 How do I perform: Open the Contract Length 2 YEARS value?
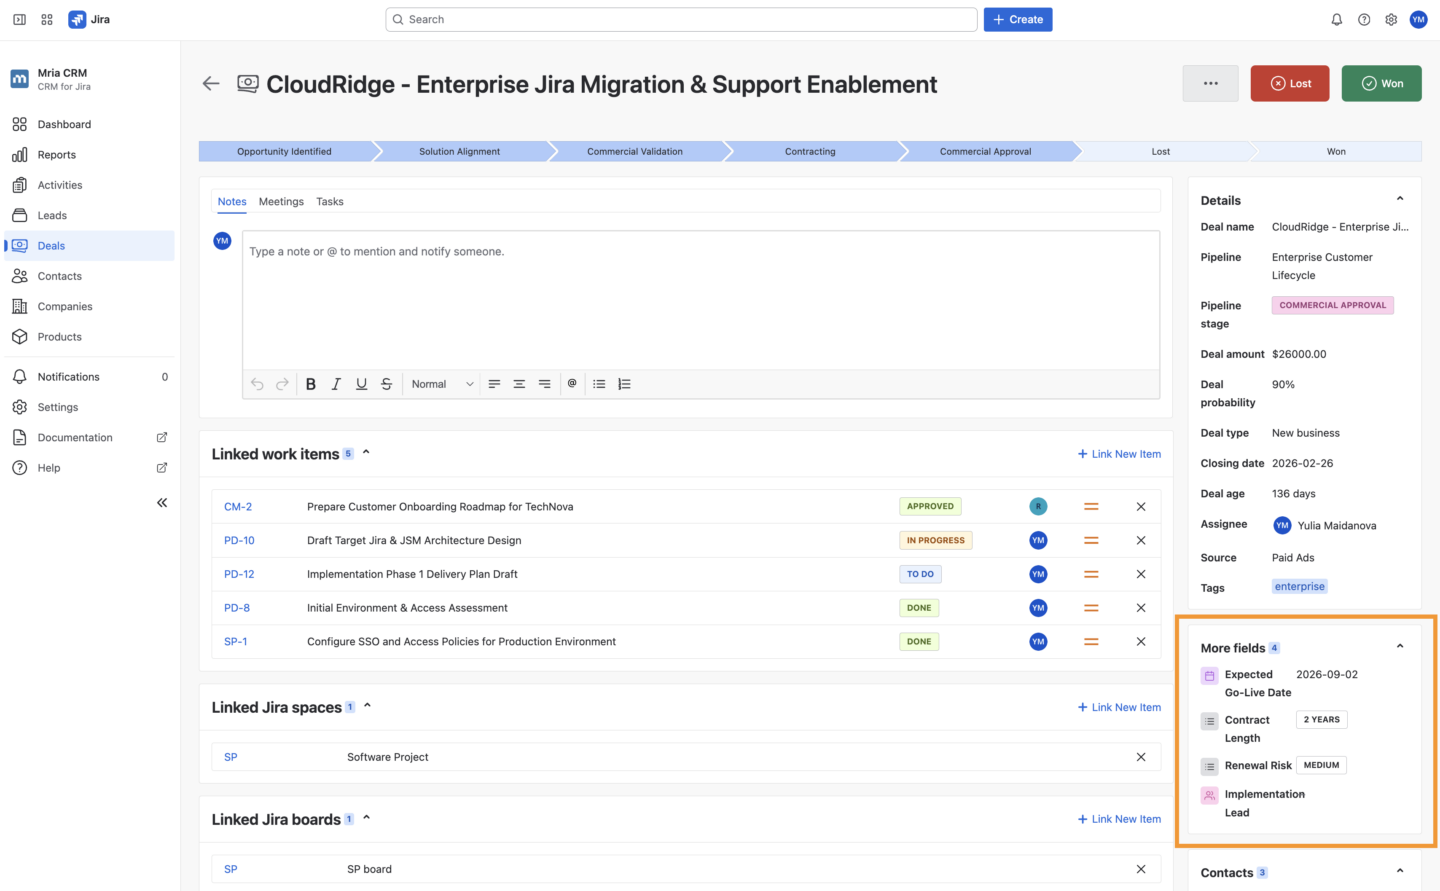pos(1322,720)
